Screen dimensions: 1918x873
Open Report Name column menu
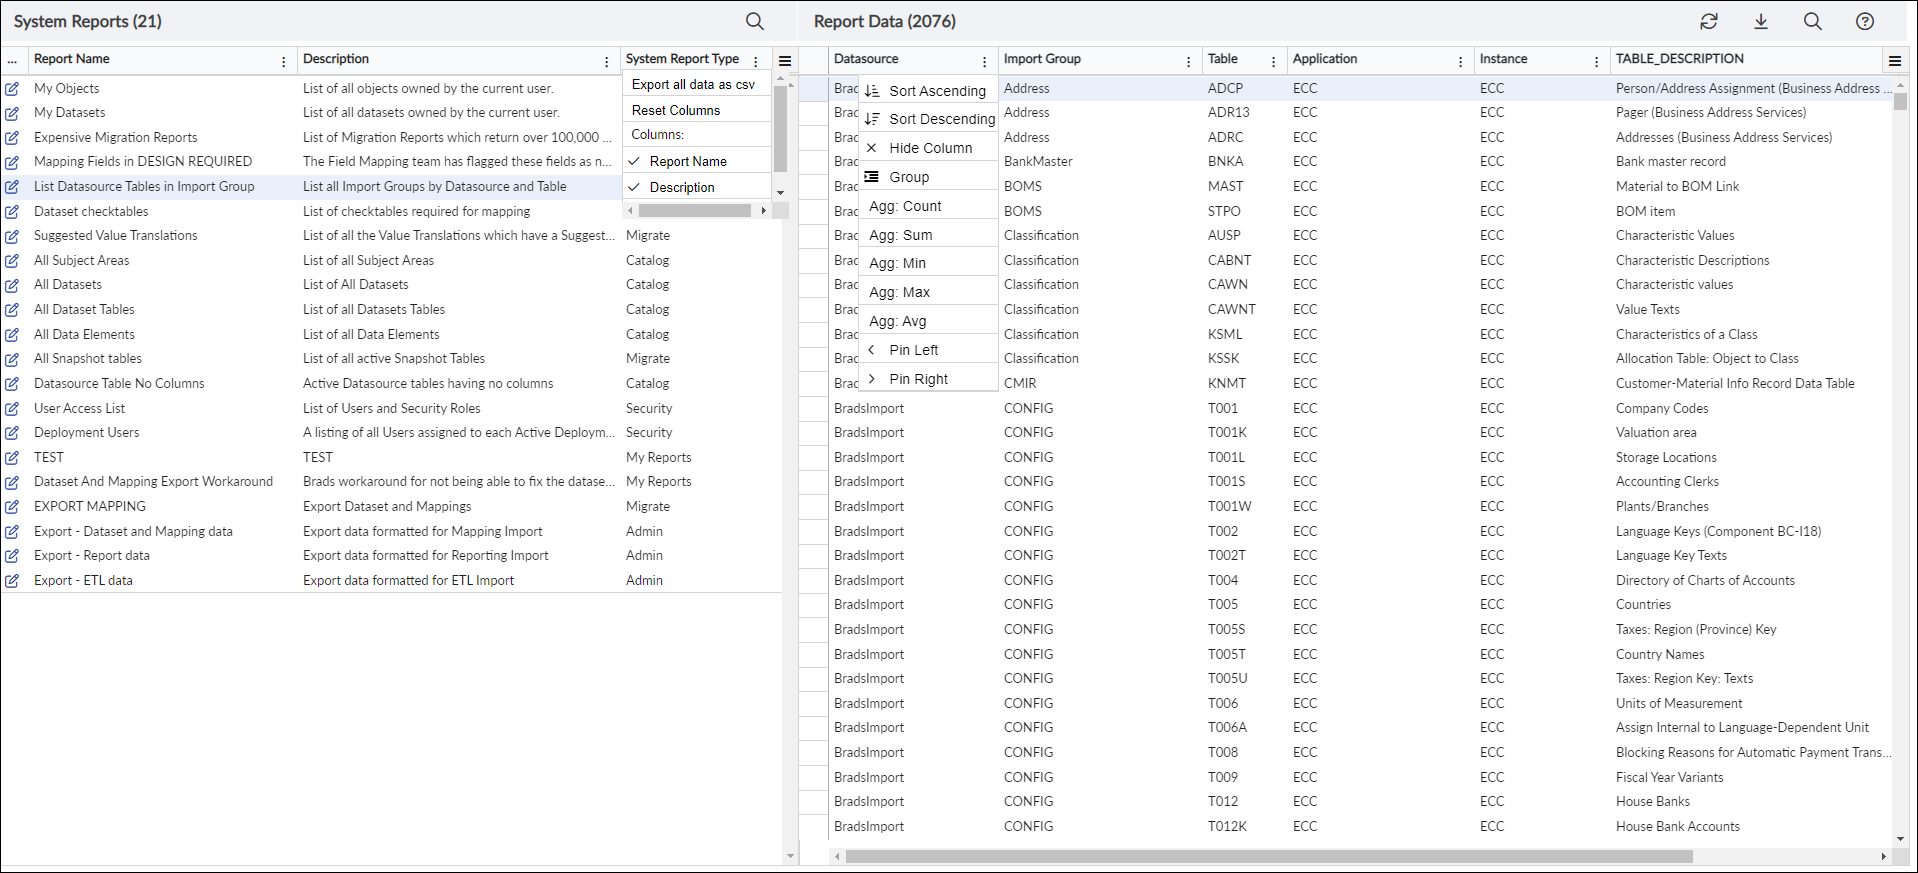[284, 61]
